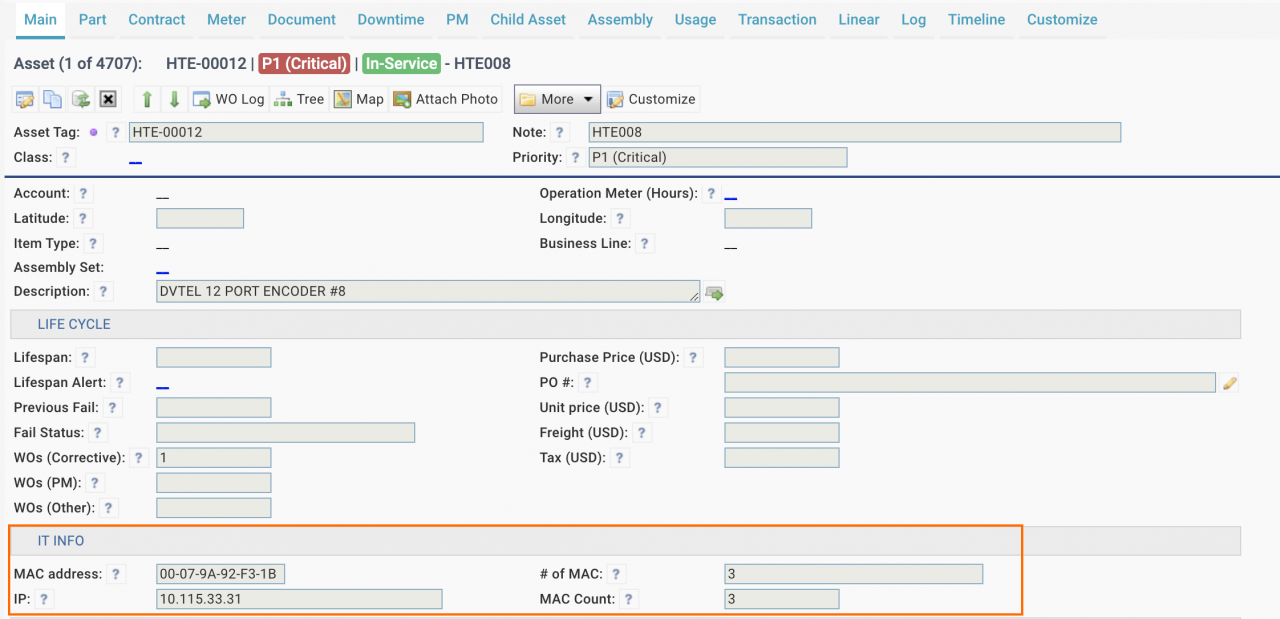
Task: Click the Class link value
Action: 135,159
